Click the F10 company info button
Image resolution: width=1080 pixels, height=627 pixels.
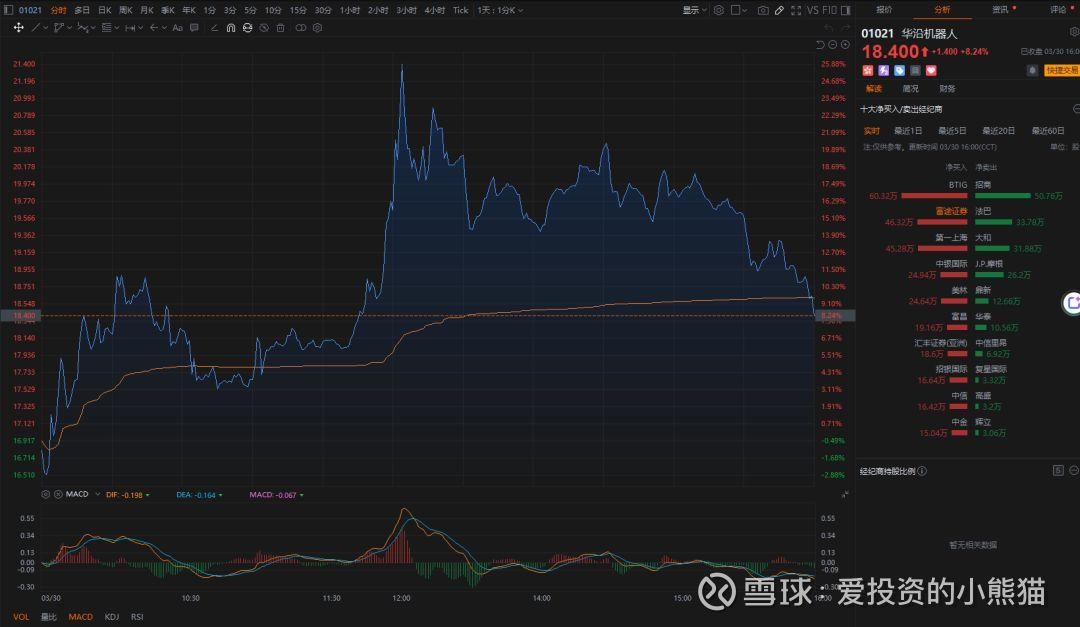tap(830, 10)
